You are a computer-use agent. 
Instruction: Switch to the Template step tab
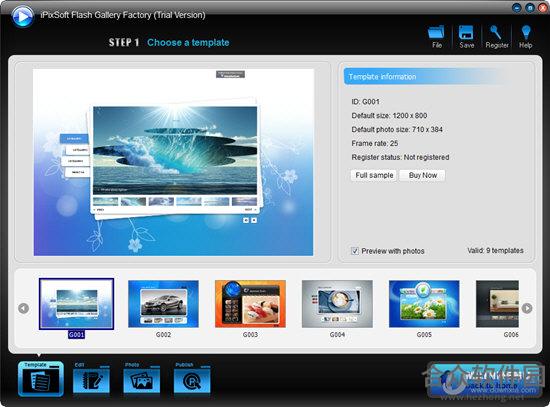pos(41,379)
